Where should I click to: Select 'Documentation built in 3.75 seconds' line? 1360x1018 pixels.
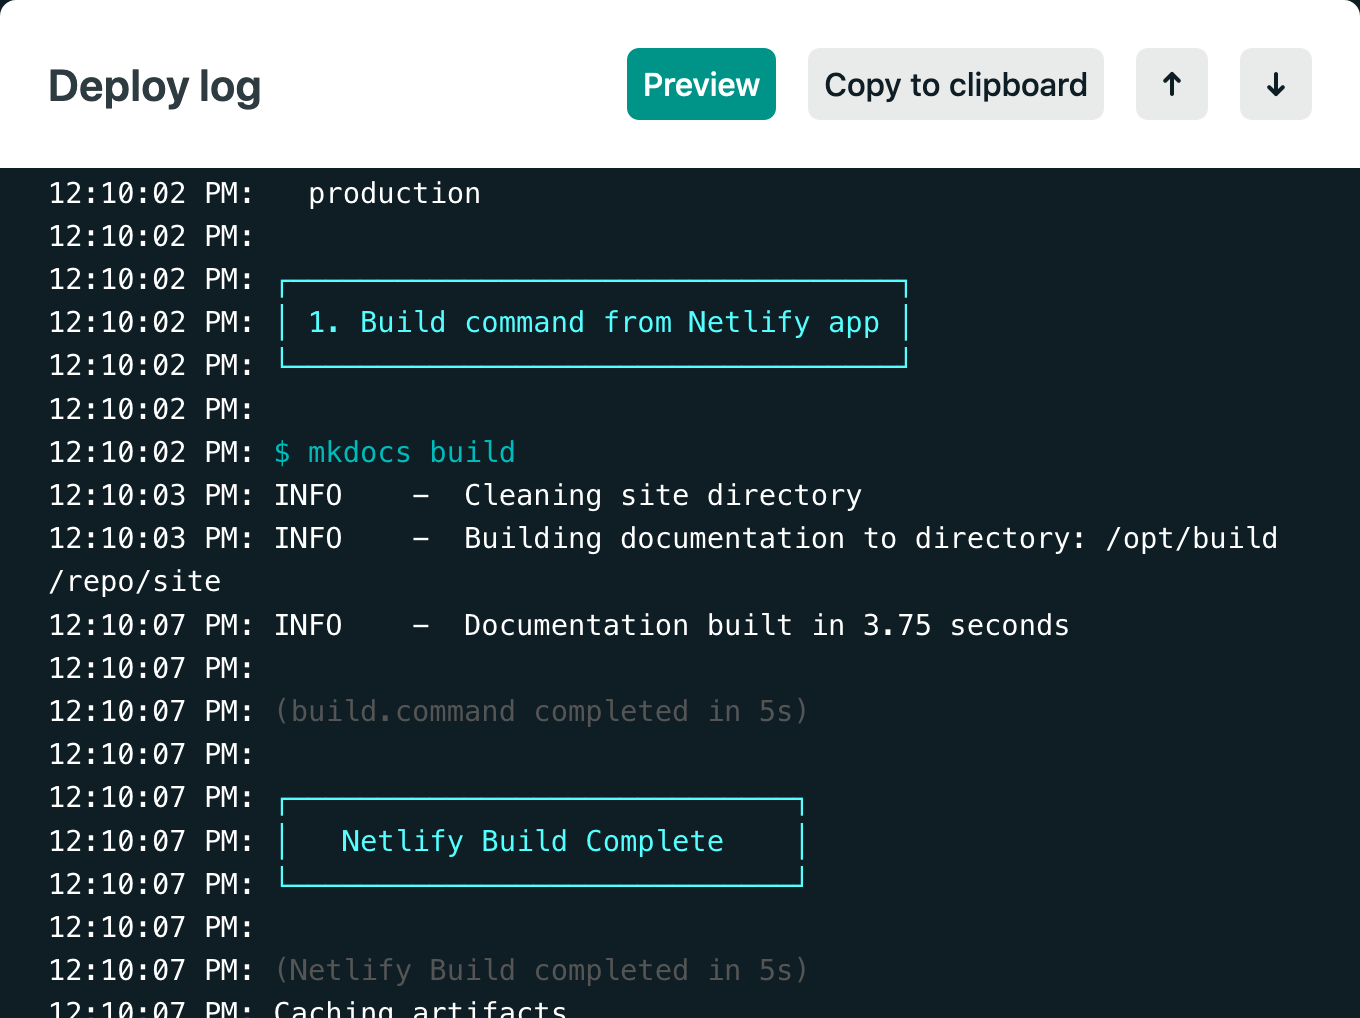coord(766,625)
